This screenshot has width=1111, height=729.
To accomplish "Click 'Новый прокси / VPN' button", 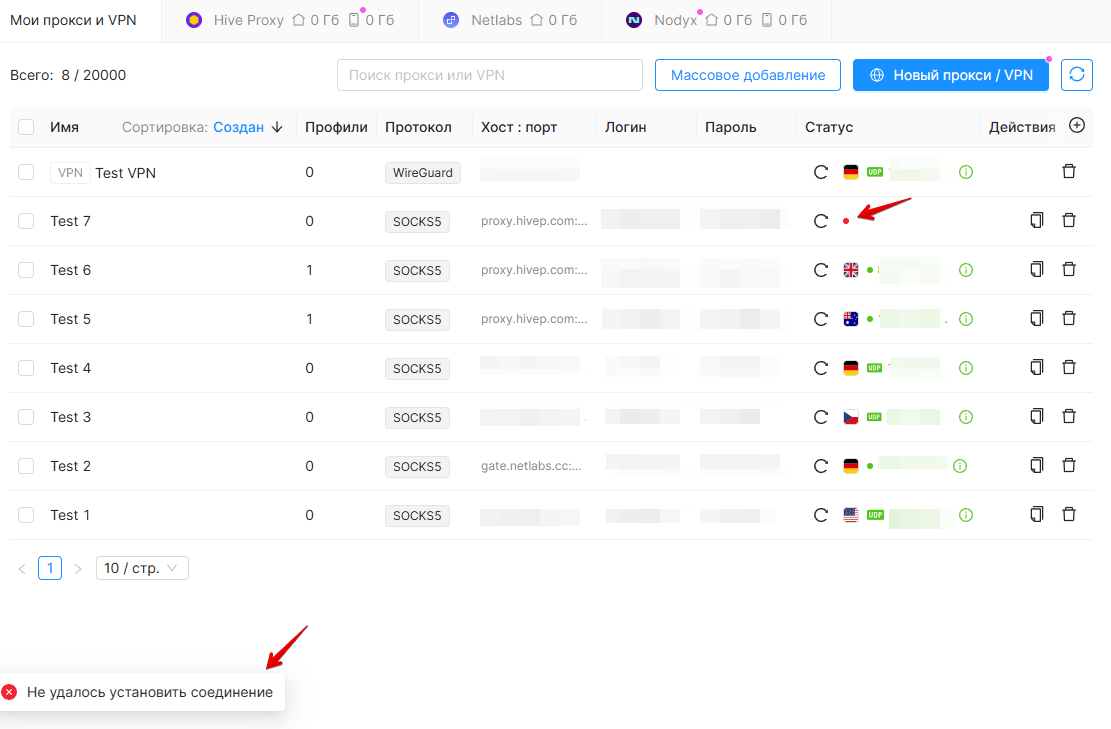I will point(951,75).
